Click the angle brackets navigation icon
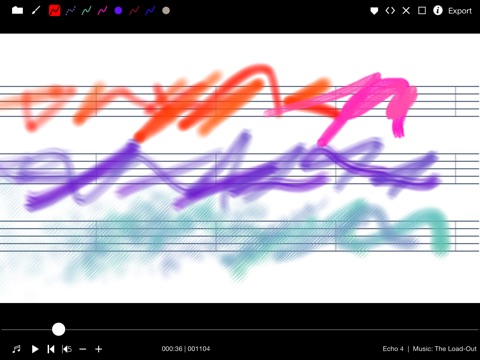Viewport: 480px width, 360px height. tap(390, 11)
